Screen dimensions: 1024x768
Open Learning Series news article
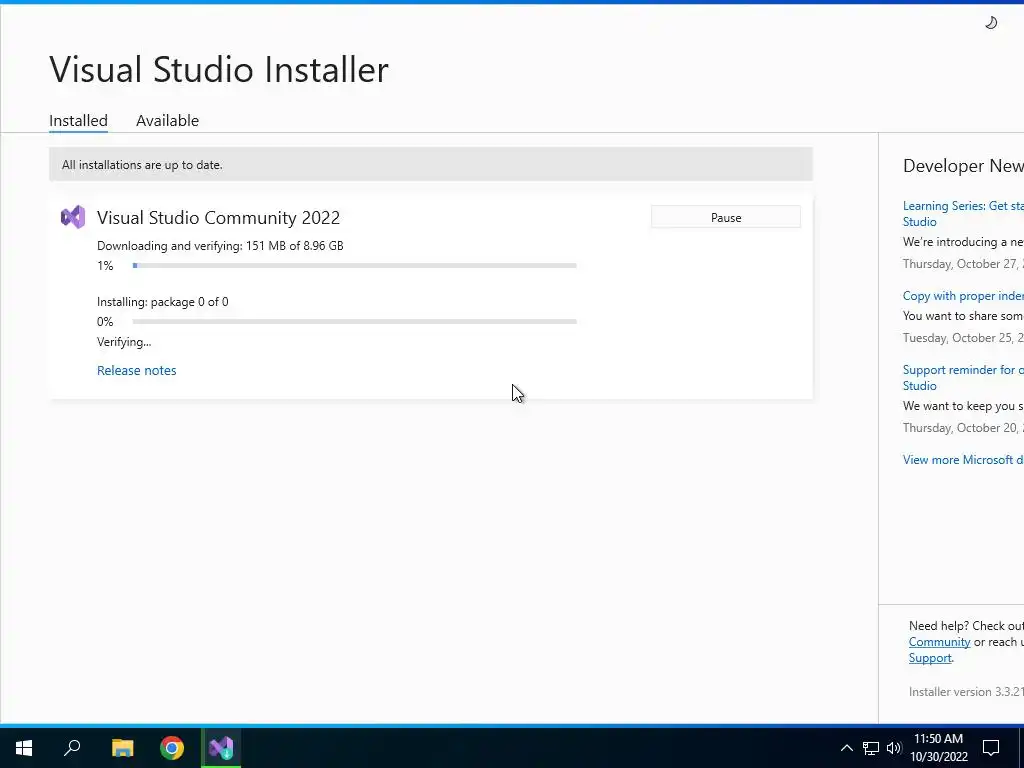pos(963,214)
